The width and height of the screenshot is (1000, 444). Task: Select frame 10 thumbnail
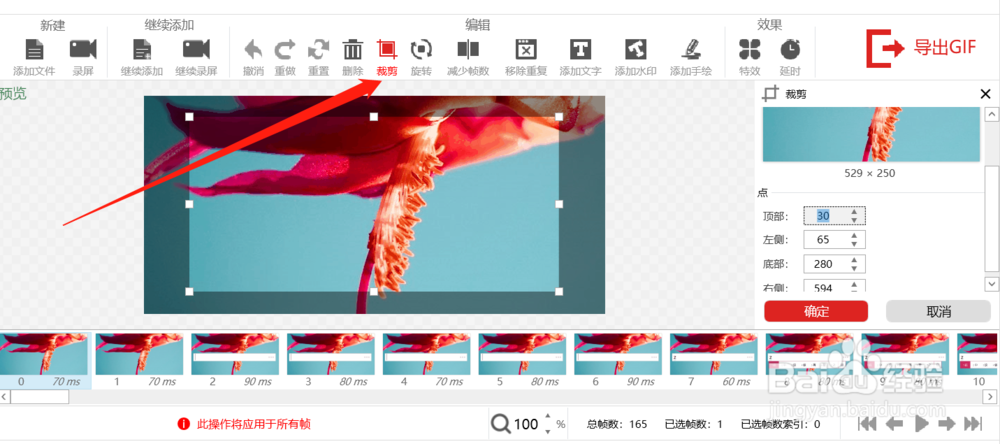pos(978,354)
